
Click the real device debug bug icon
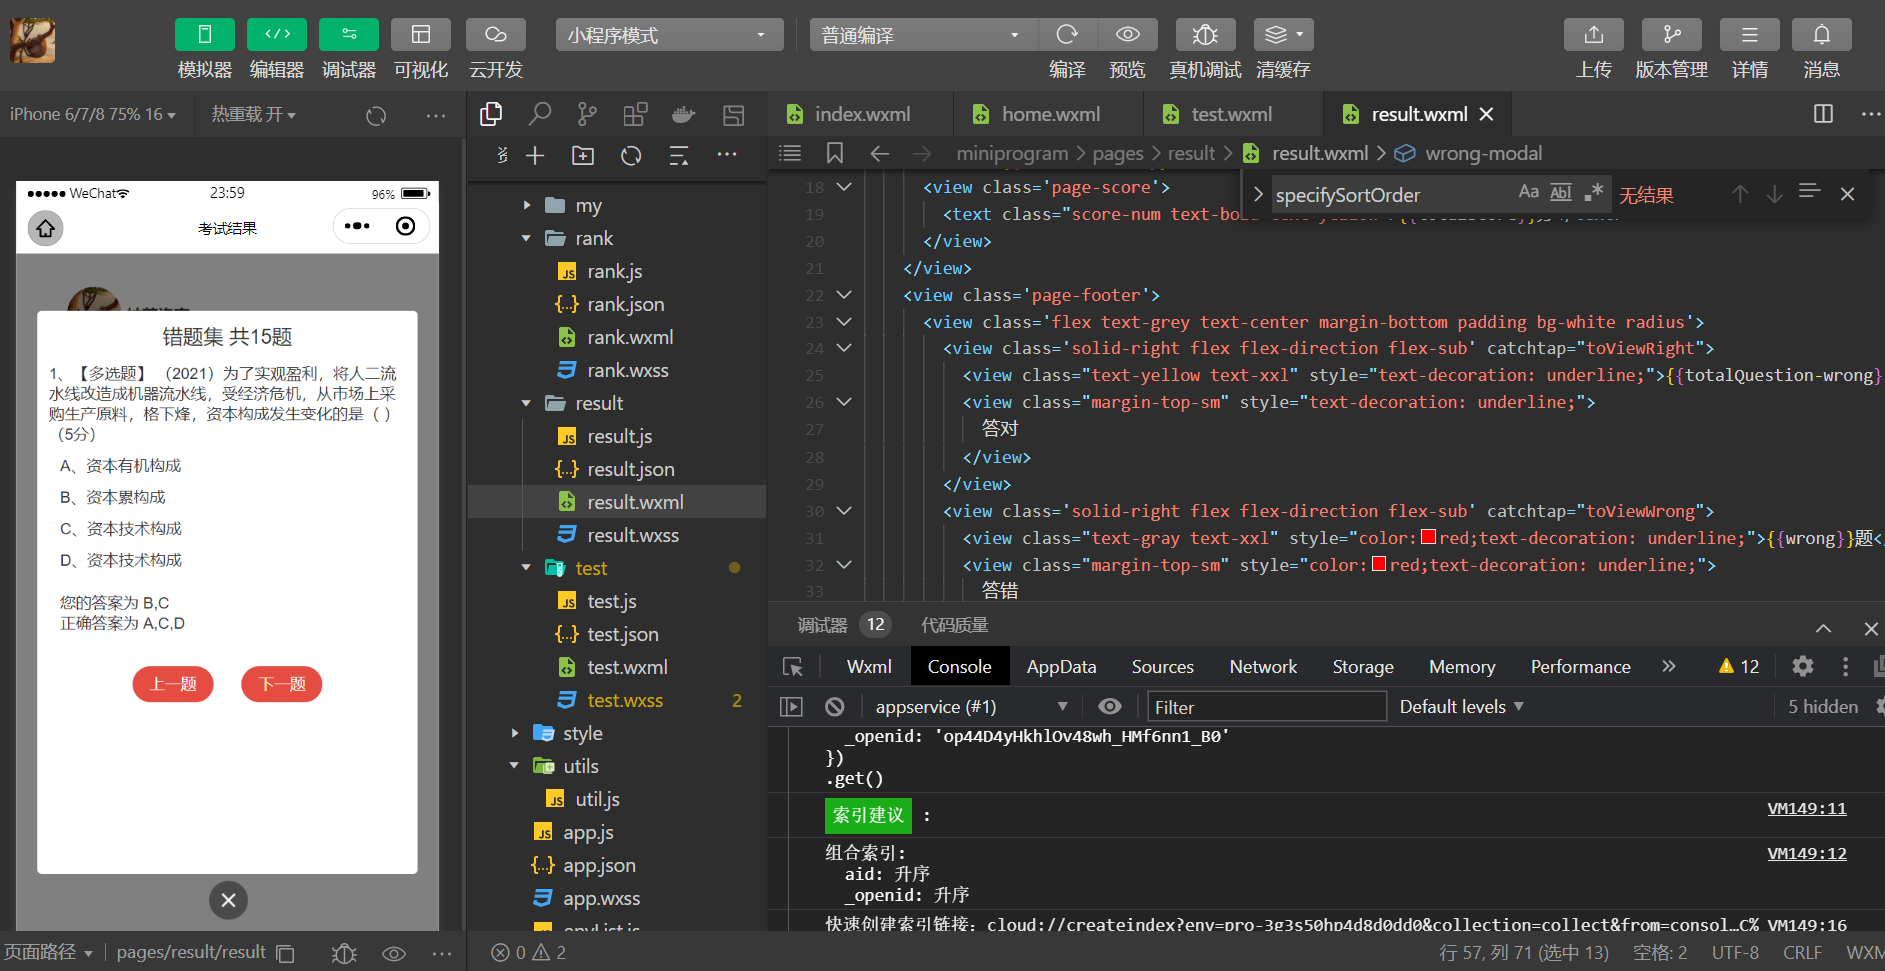coord(1205,35)
